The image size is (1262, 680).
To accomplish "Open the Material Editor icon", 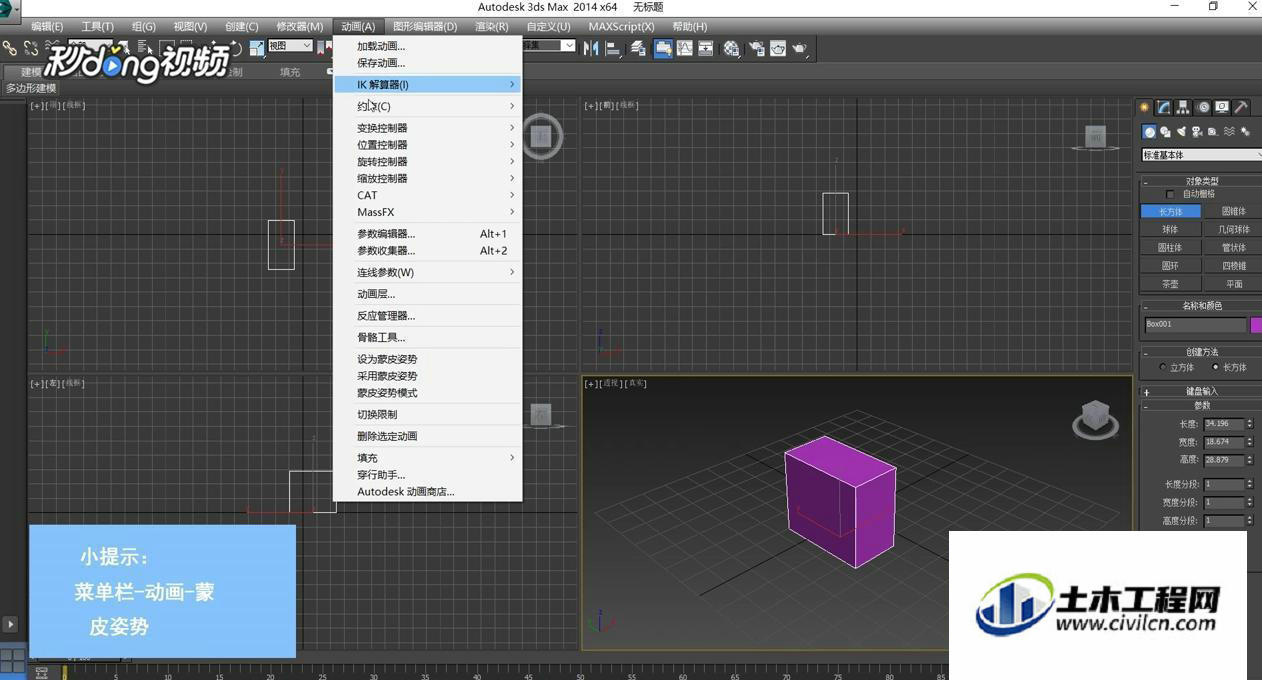I will [x=731, y=47].
